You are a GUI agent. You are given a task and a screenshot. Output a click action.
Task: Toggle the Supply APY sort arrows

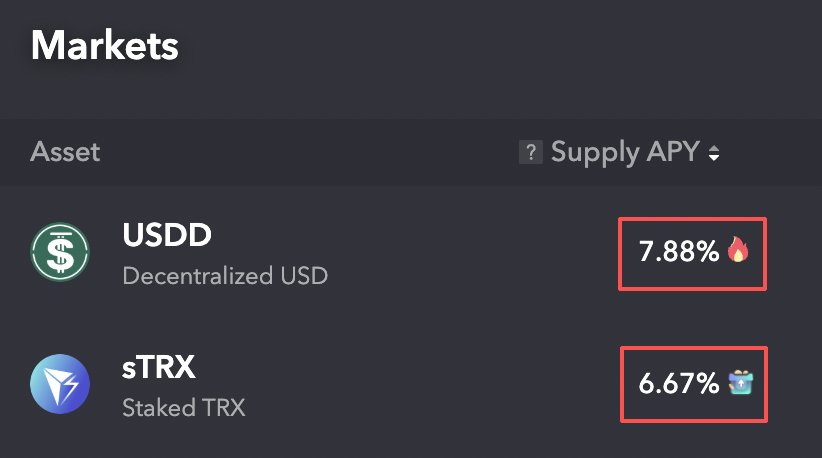[714, 154]
